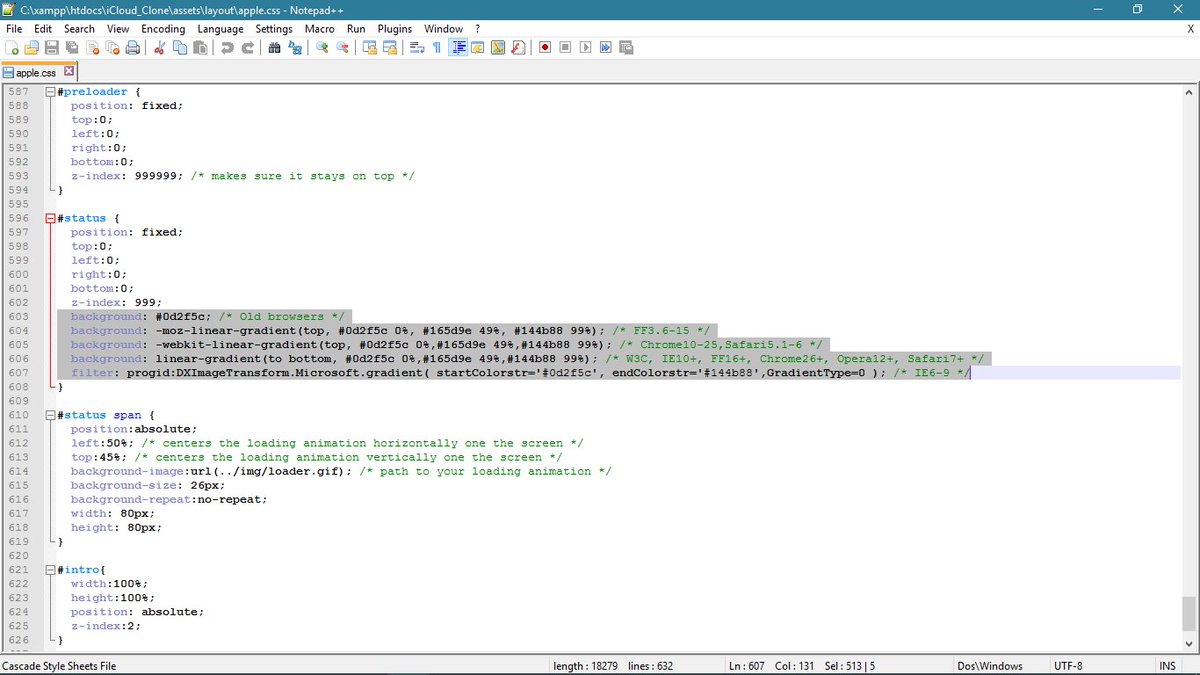Open the Language menu
This screenshot has width=1200, height=675.
[220, 29]
